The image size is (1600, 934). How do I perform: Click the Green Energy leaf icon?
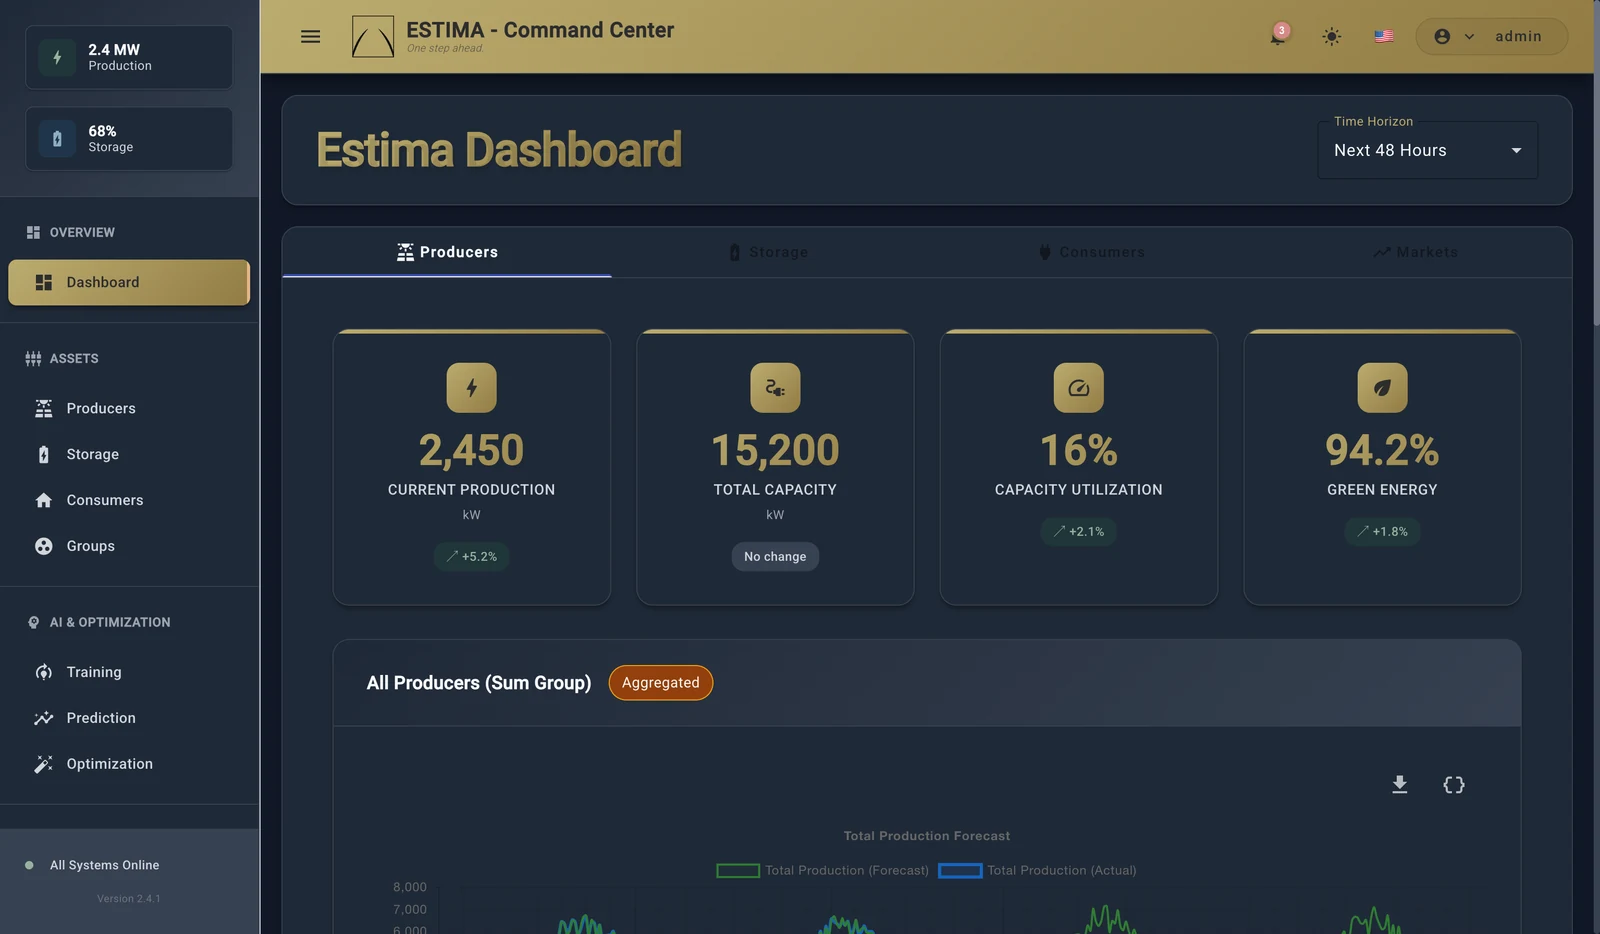coord(1382,388)
